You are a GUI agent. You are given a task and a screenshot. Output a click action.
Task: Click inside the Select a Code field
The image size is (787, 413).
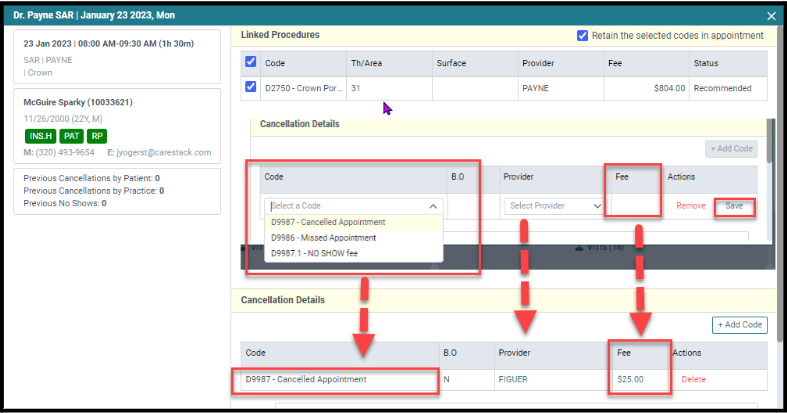pyautogui.click(x=346, y=206)
